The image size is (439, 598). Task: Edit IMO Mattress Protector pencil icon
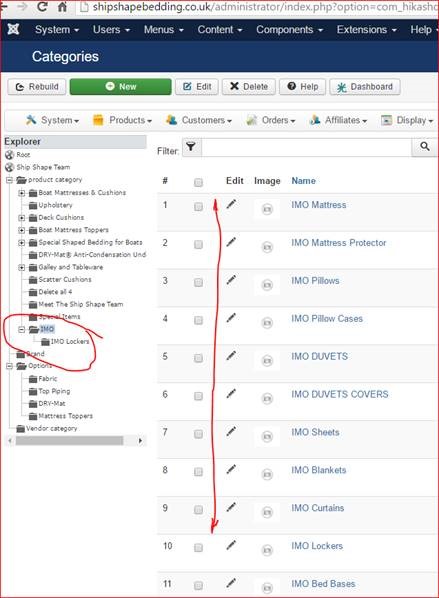231,242
